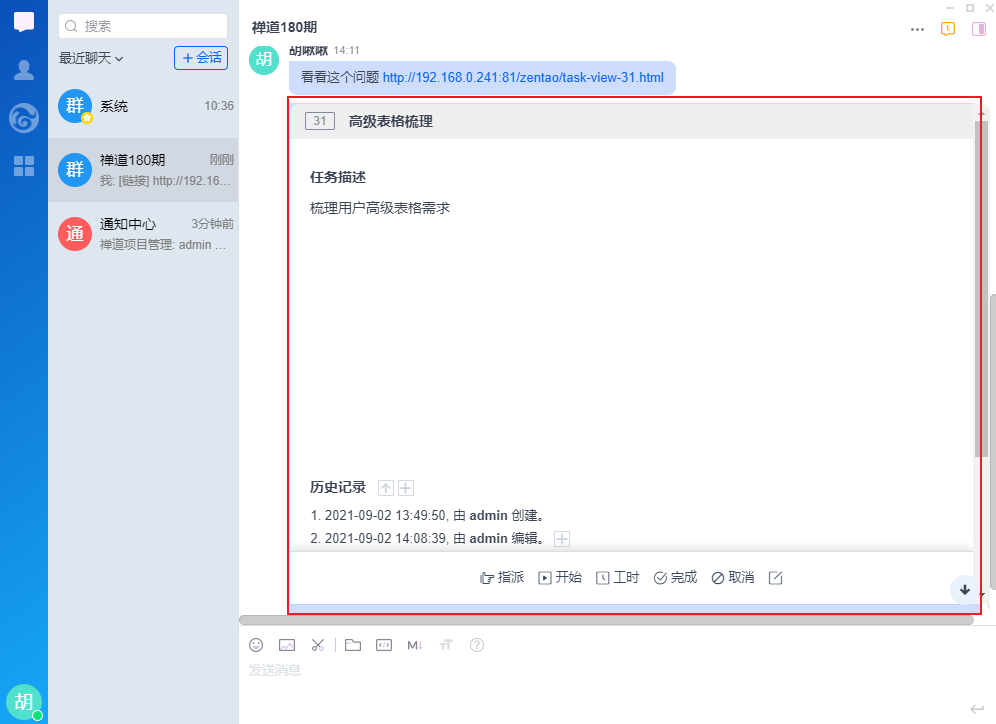This screenshot has height=724, width=996.
Task: Open the more options ellipsis menu
Action: (917, 29)
